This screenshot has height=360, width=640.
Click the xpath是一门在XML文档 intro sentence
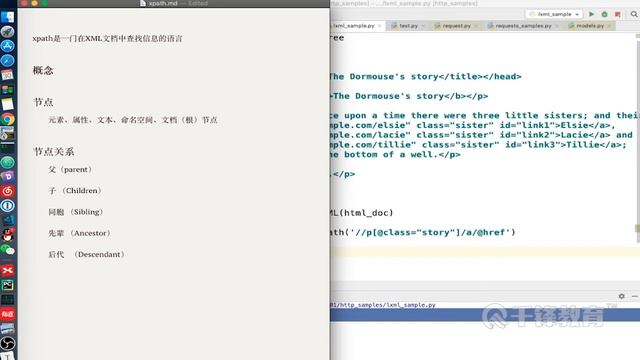107,38
